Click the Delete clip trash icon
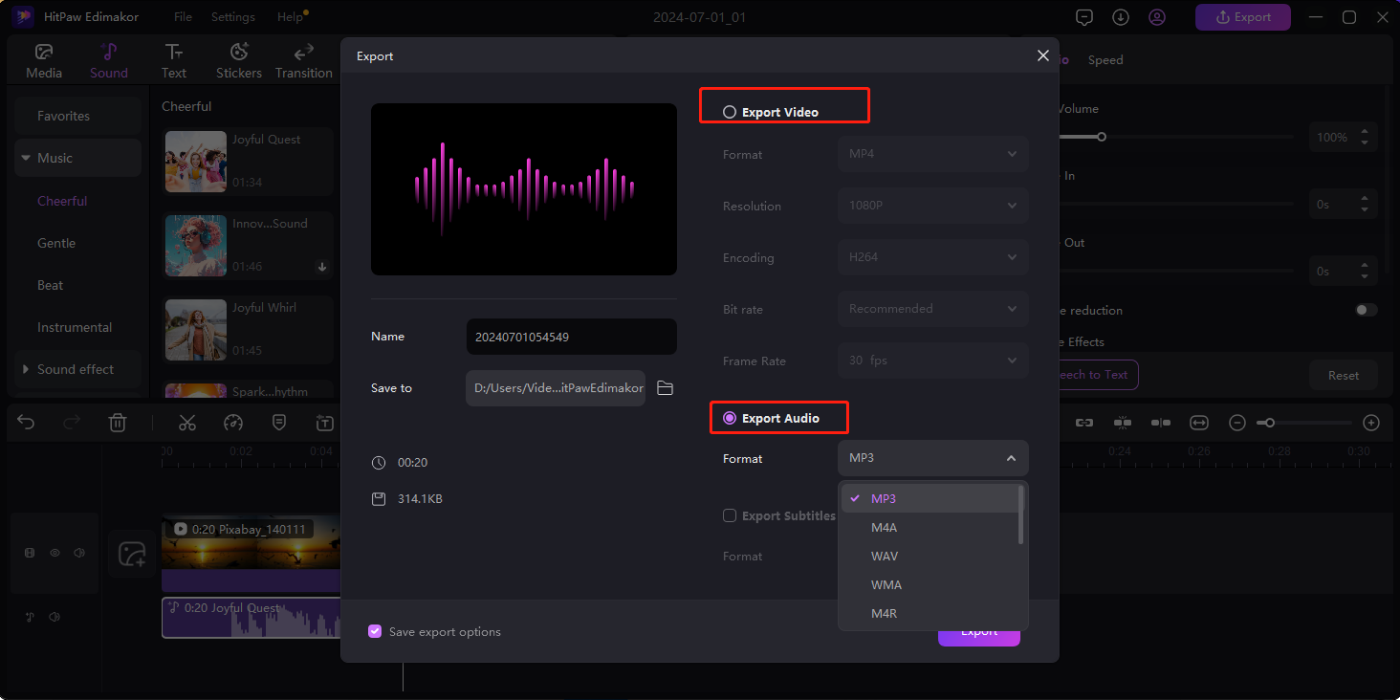This screenshot has width=1400, height=700. click(x=117, y=422)
